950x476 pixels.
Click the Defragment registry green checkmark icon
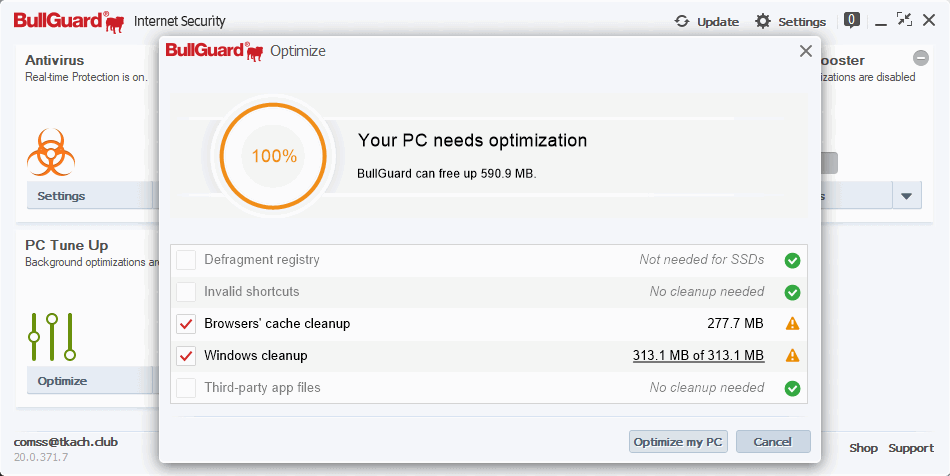[793, 261]
